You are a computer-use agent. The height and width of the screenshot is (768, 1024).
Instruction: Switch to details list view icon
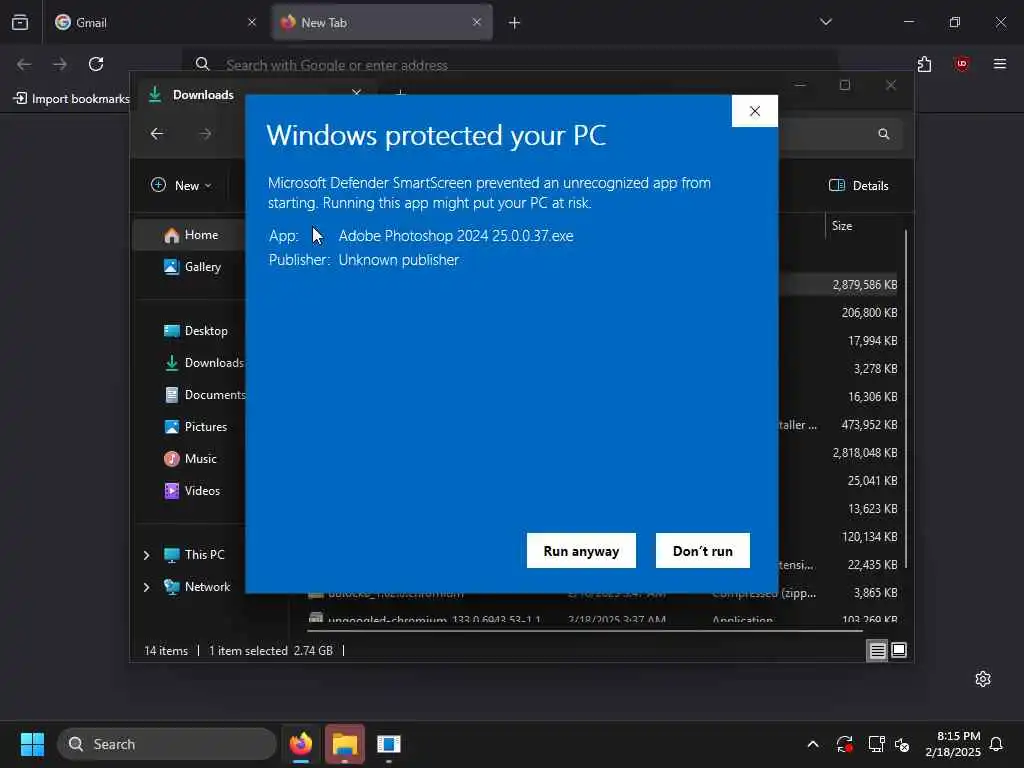tap(877, 650)
